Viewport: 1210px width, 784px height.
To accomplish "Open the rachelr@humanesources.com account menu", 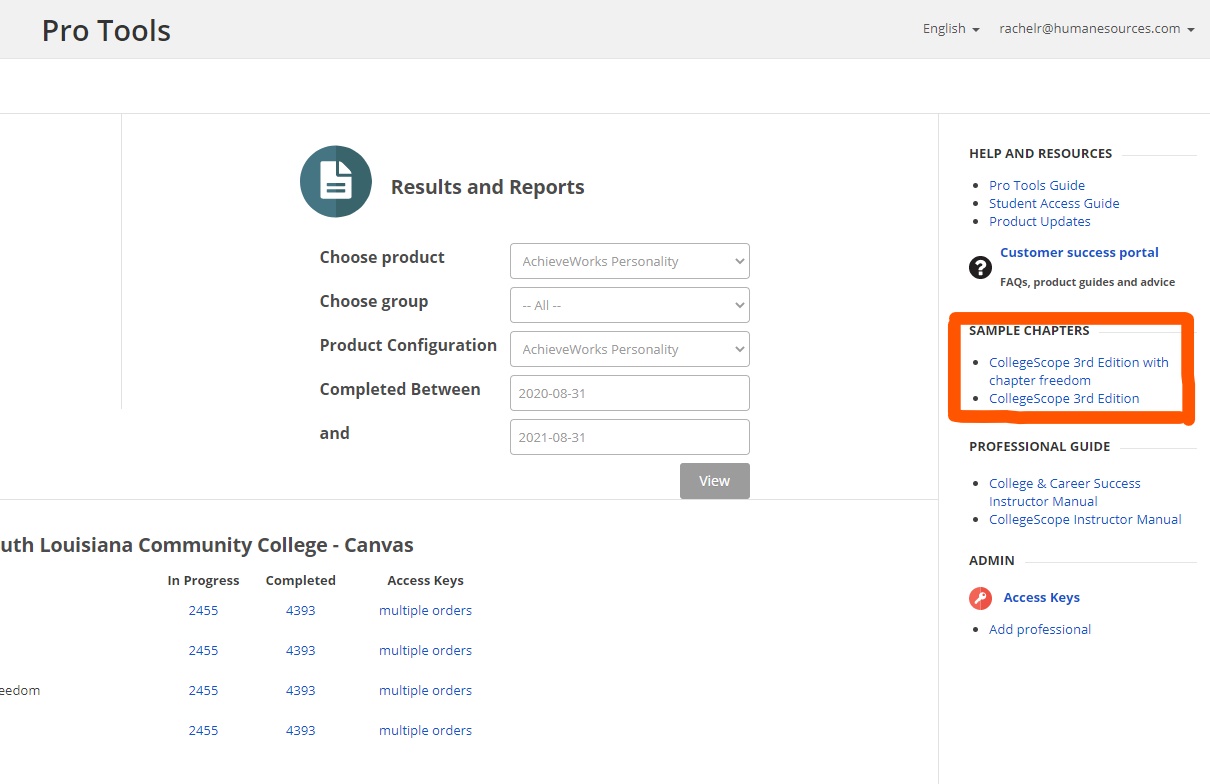I will tap(1096, 29).
